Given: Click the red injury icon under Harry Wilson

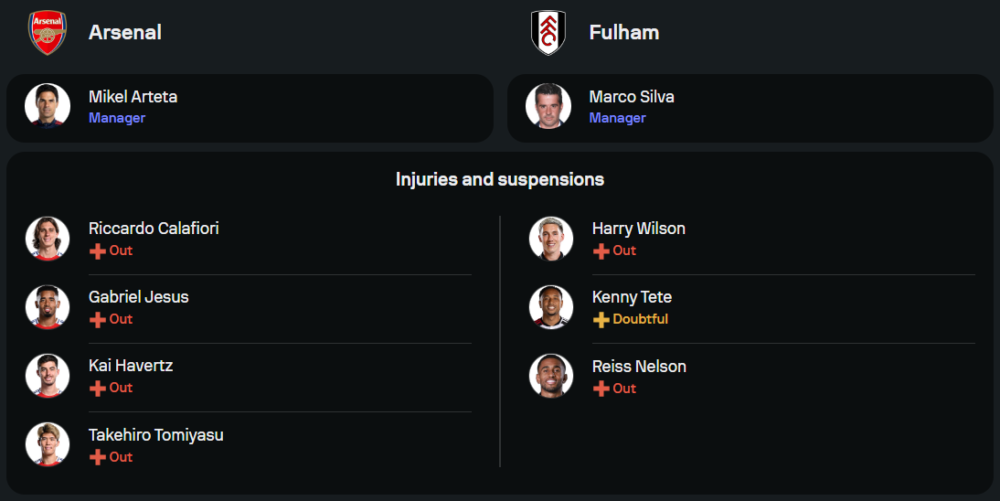Looking at the screenshot, I should point(601,251).
